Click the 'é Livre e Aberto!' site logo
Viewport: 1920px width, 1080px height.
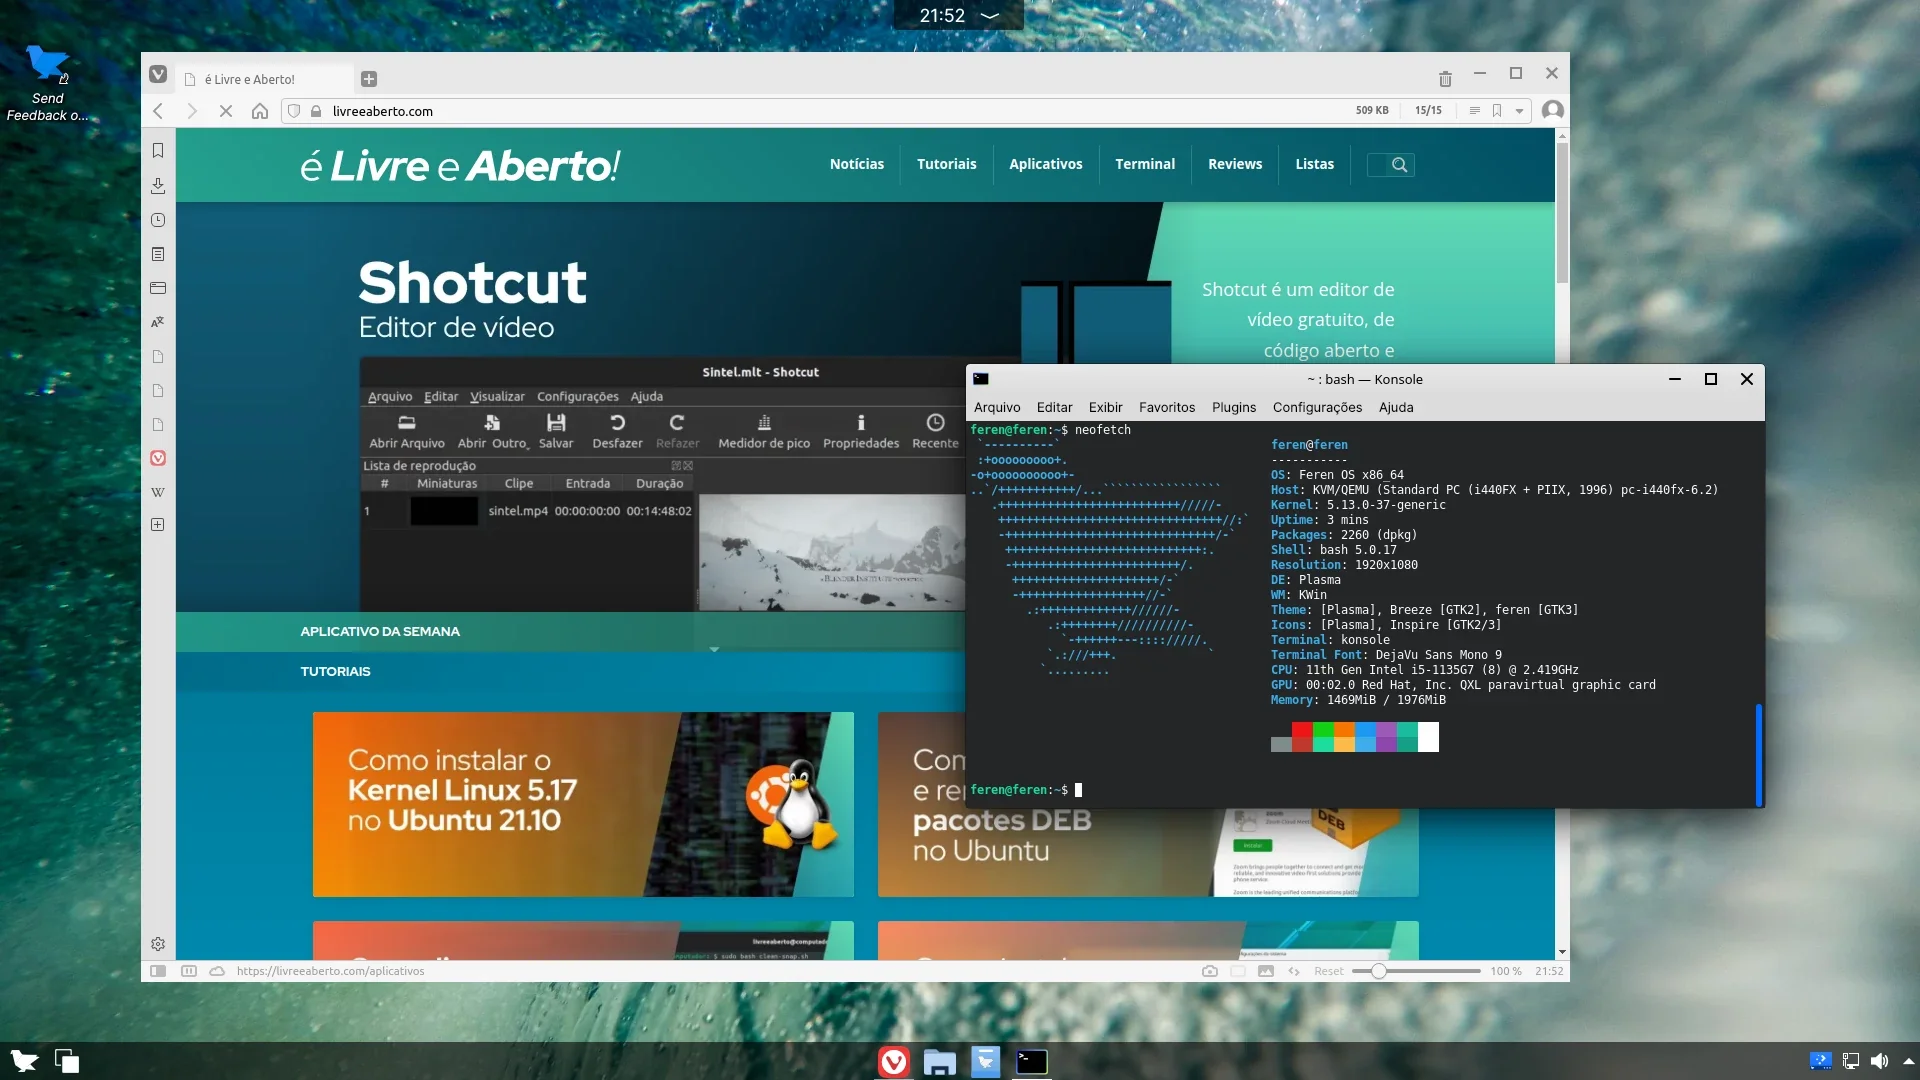[460, 166]
